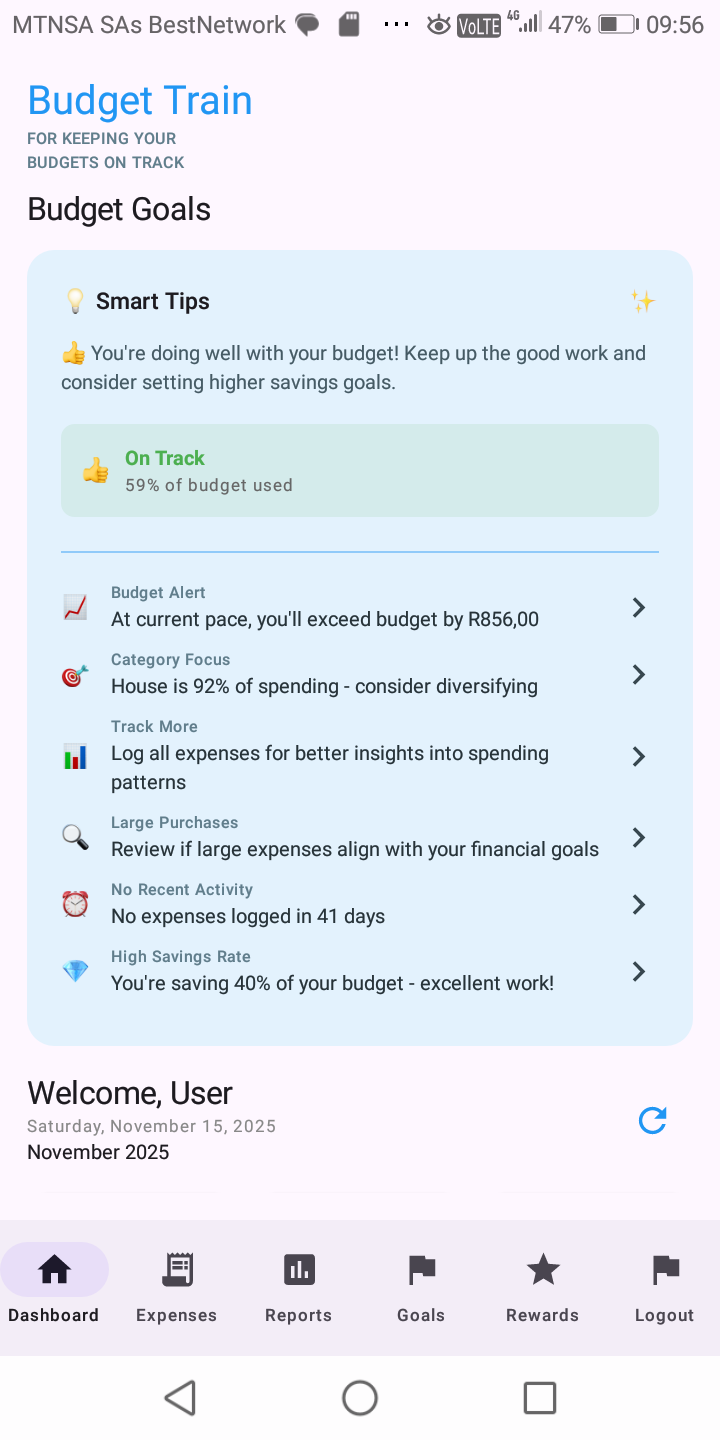Tap the target icon for Category Focus

[75, 675]
